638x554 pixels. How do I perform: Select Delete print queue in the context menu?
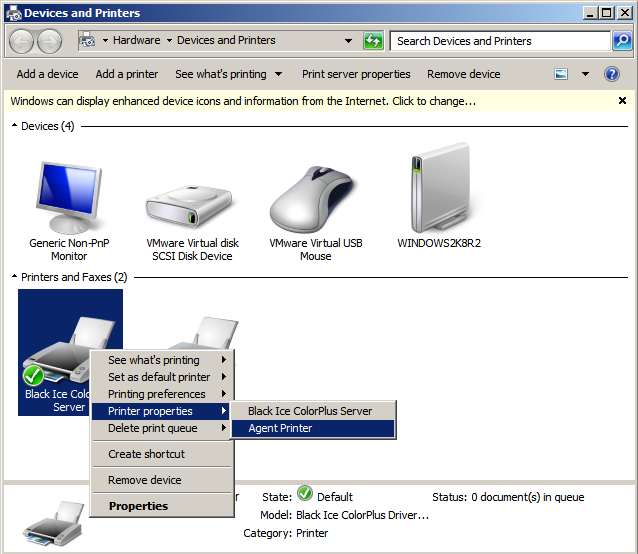click(162, 428)
